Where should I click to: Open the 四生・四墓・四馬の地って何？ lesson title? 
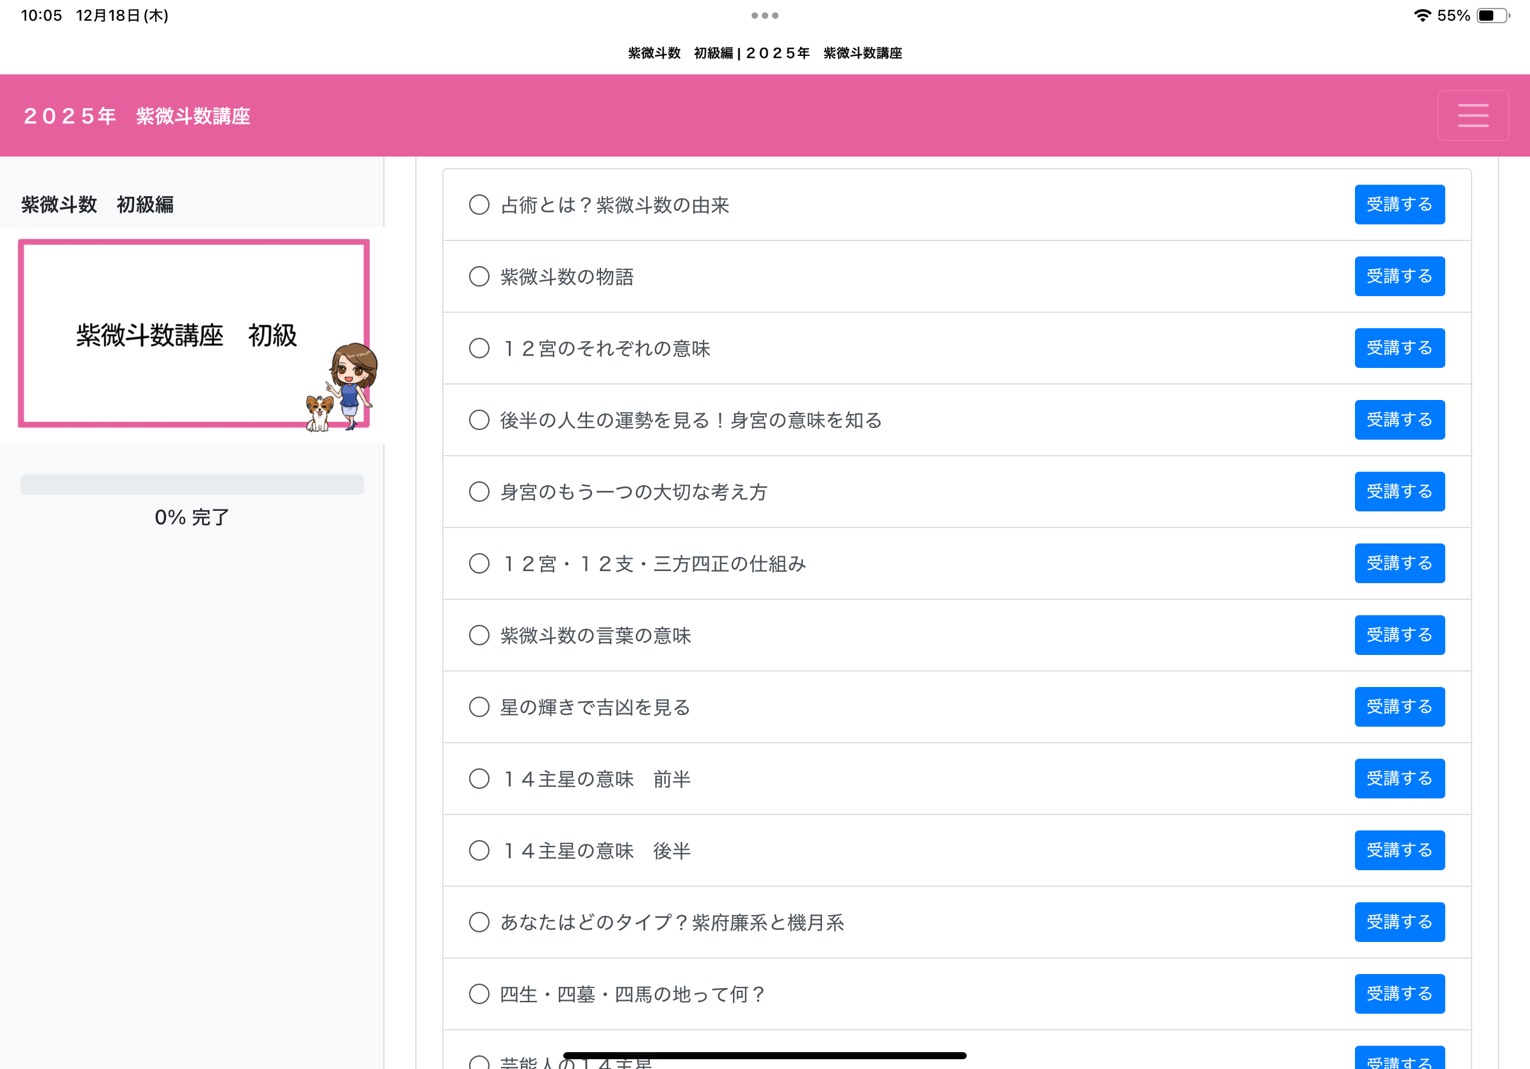[x=632, y=995]
